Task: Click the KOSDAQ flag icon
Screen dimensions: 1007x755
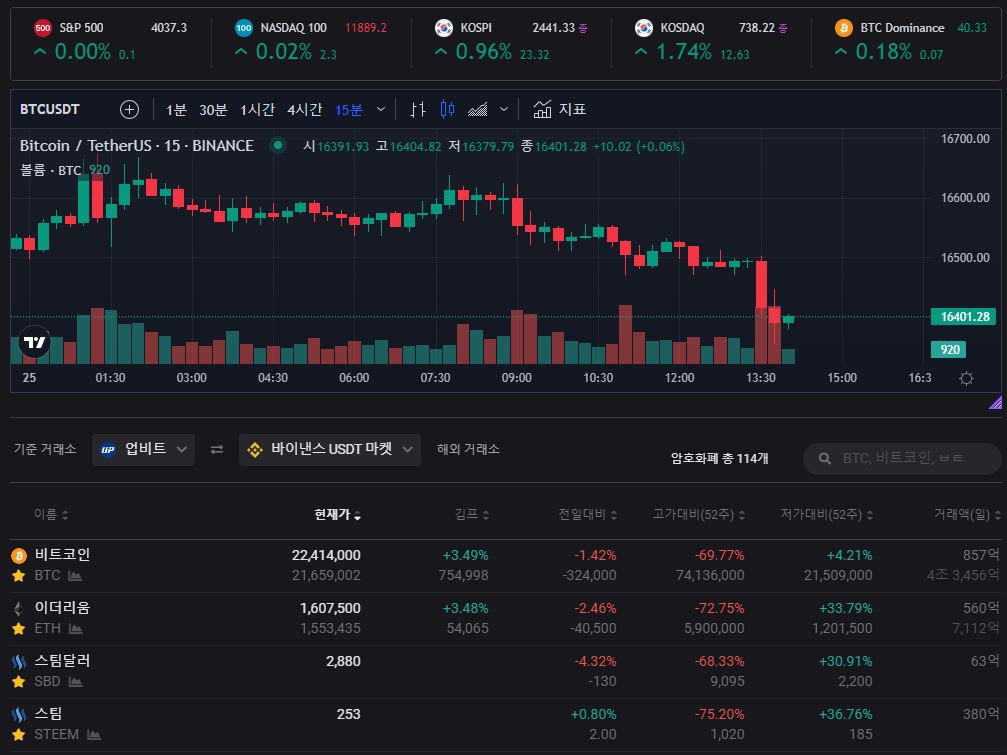Action: pos(644,28)
